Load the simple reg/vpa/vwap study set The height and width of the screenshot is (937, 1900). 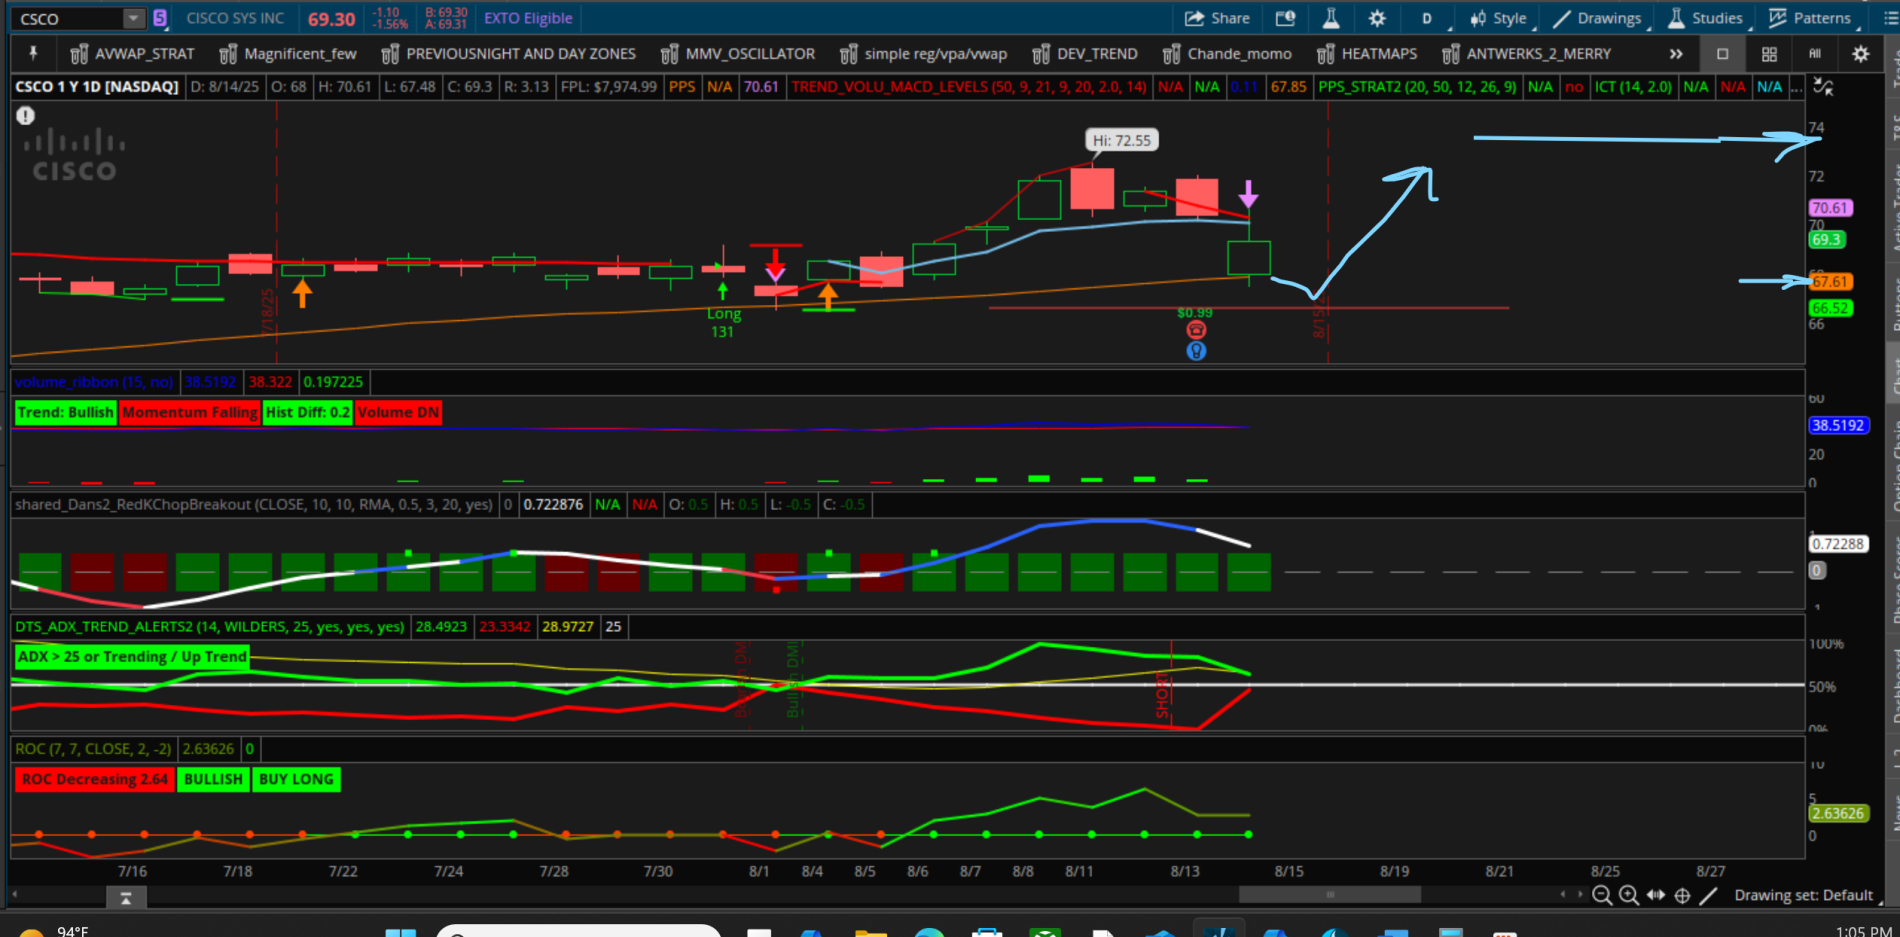(923, 54)
